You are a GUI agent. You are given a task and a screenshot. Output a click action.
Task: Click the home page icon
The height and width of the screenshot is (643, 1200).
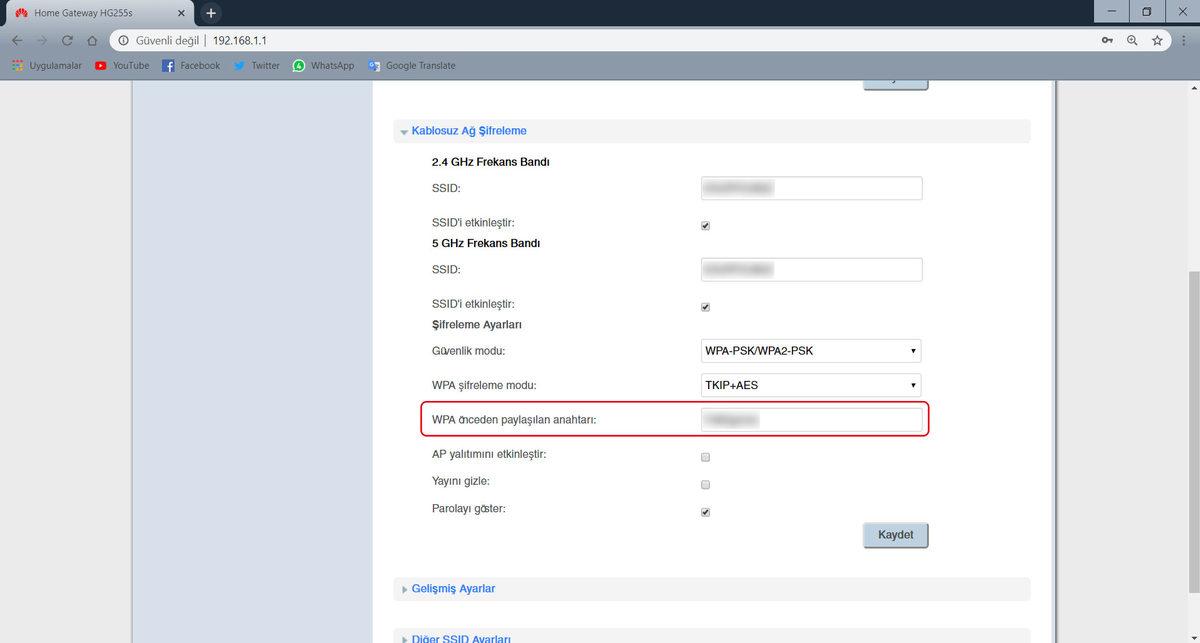(92, 41)
